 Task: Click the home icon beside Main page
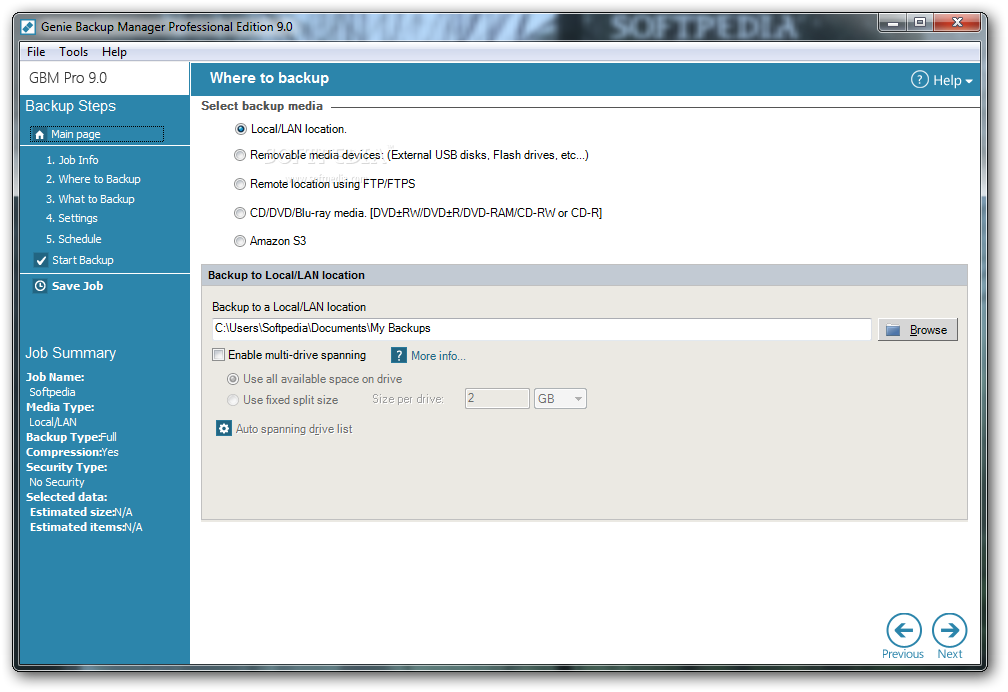40,134
